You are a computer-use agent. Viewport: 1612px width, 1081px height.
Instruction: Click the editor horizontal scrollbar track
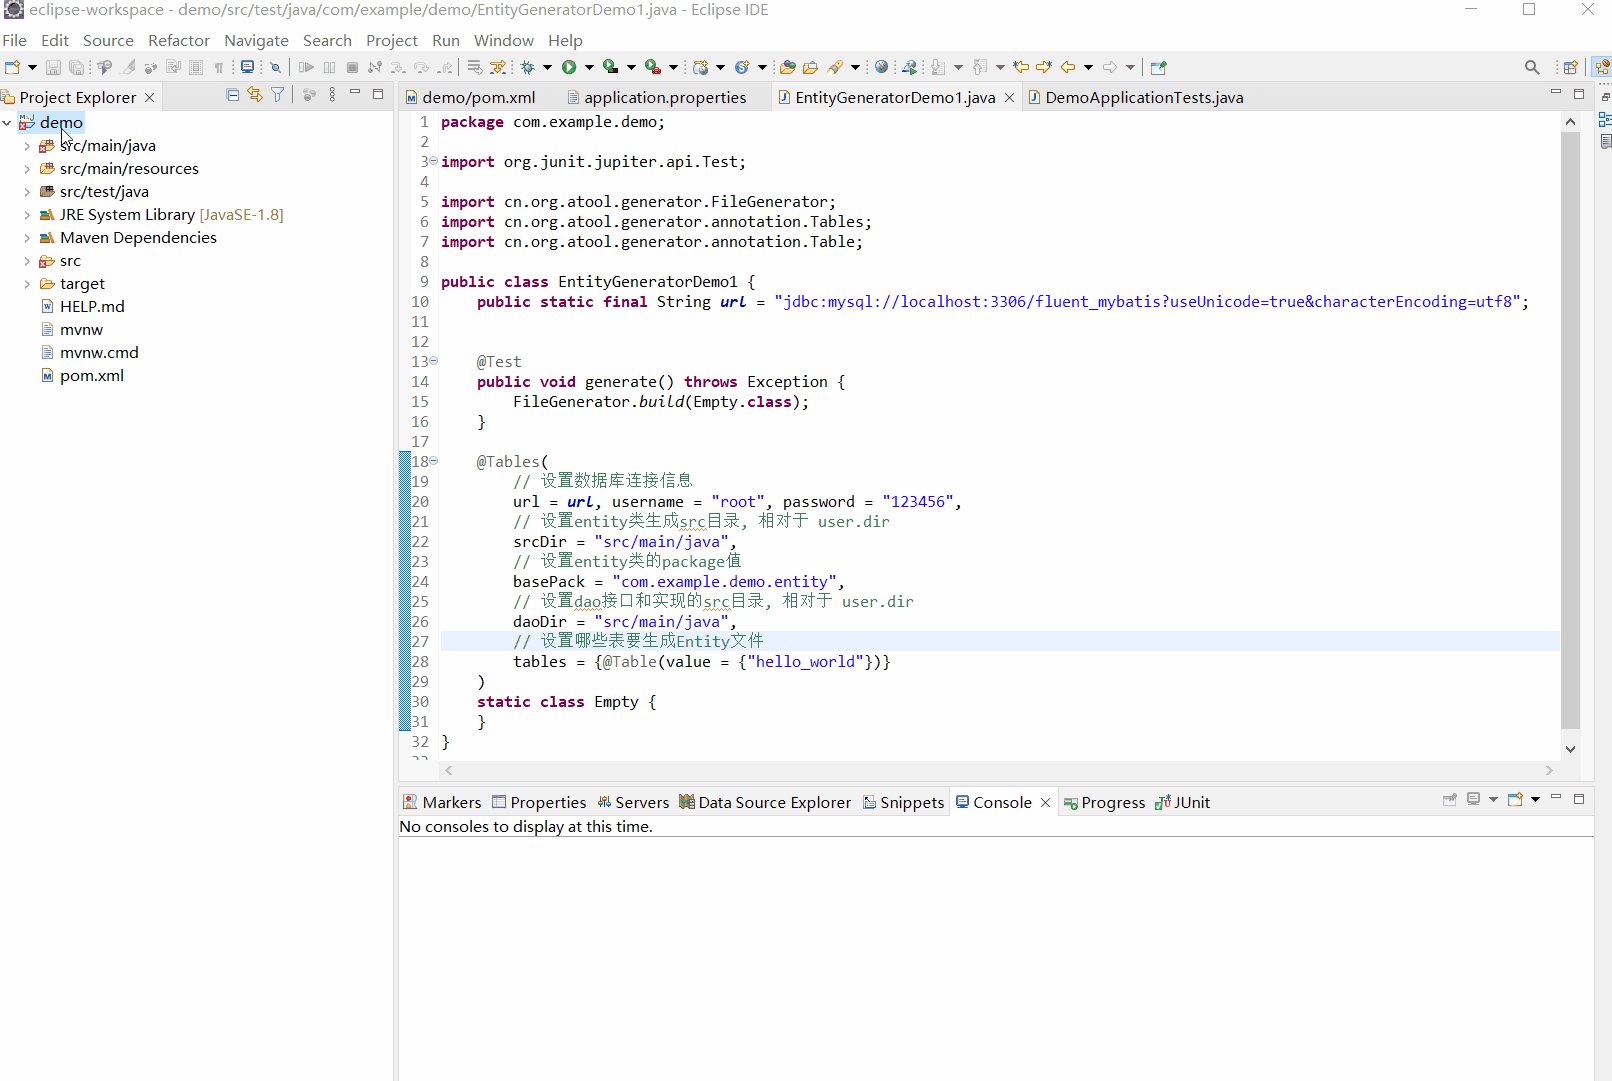998,770
